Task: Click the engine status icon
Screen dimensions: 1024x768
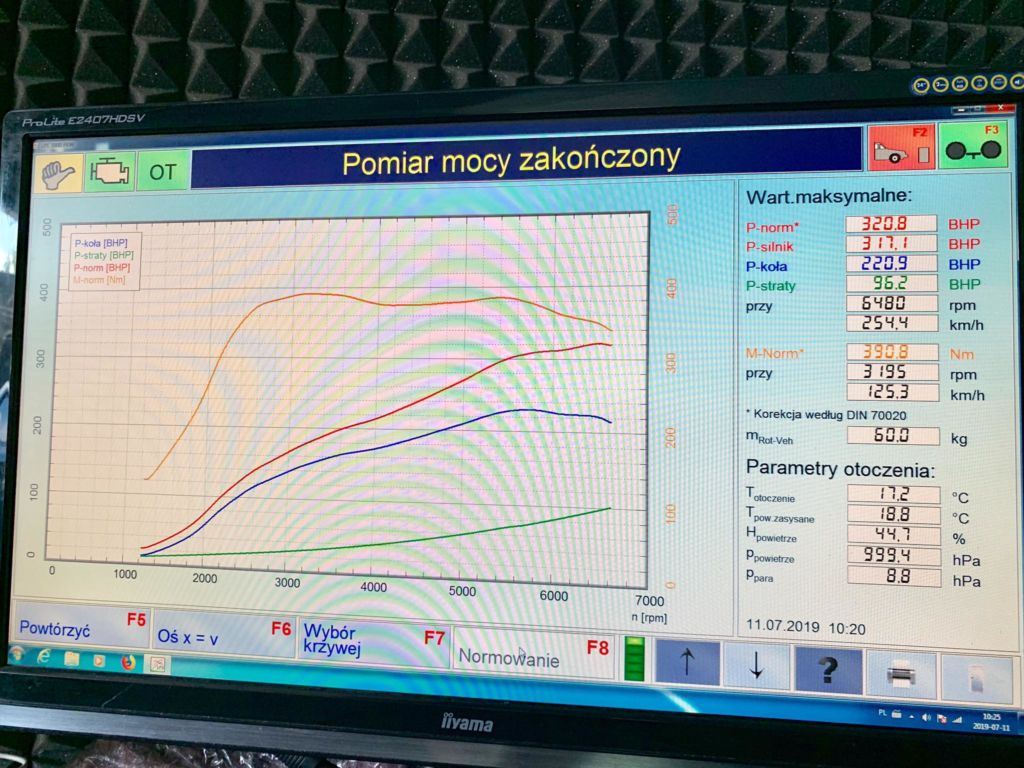Action: point(108,171)
